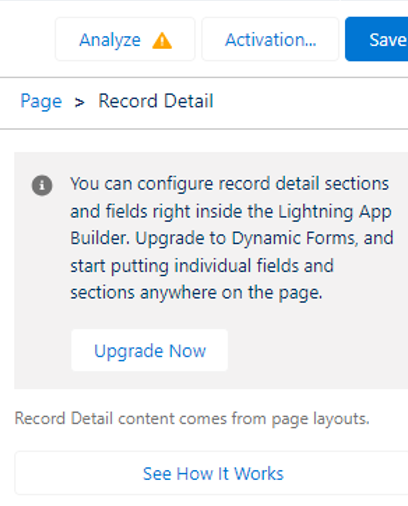
Task: Click the word 'Works' in bottom button
Action: [259, 474]
